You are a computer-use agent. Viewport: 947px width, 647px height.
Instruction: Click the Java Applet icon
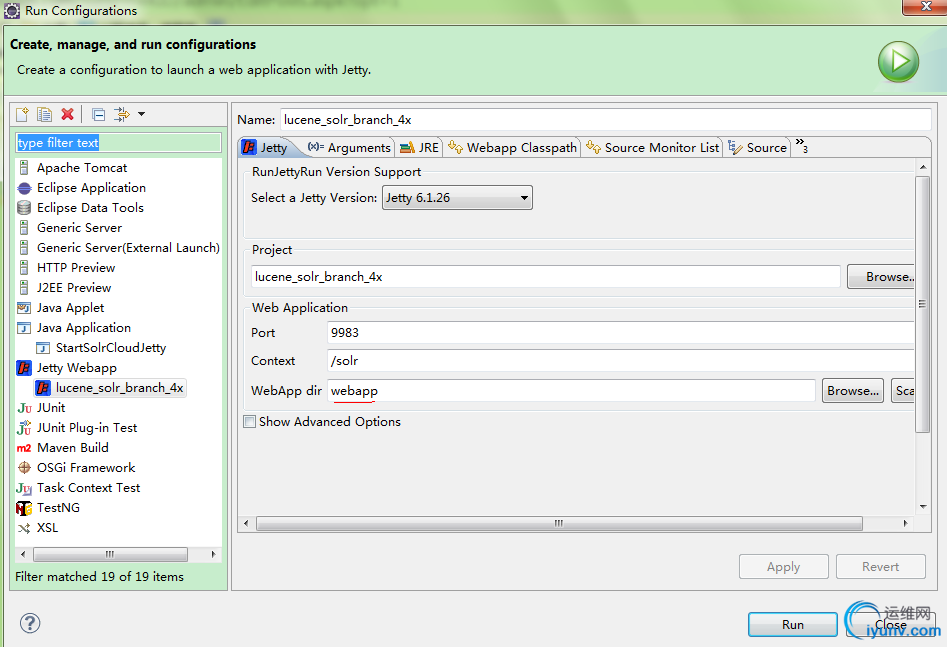(24, 308)
